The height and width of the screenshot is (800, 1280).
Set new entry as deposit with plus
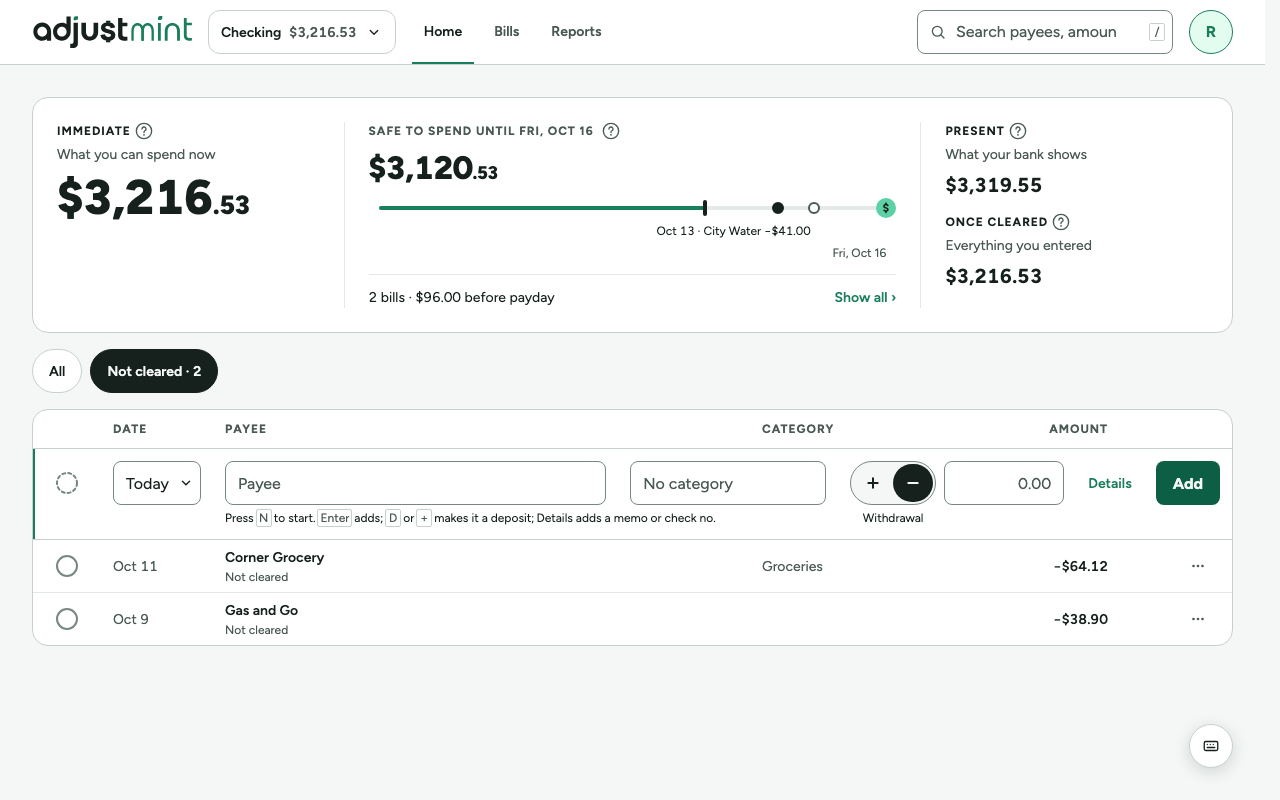click(873, 483)
